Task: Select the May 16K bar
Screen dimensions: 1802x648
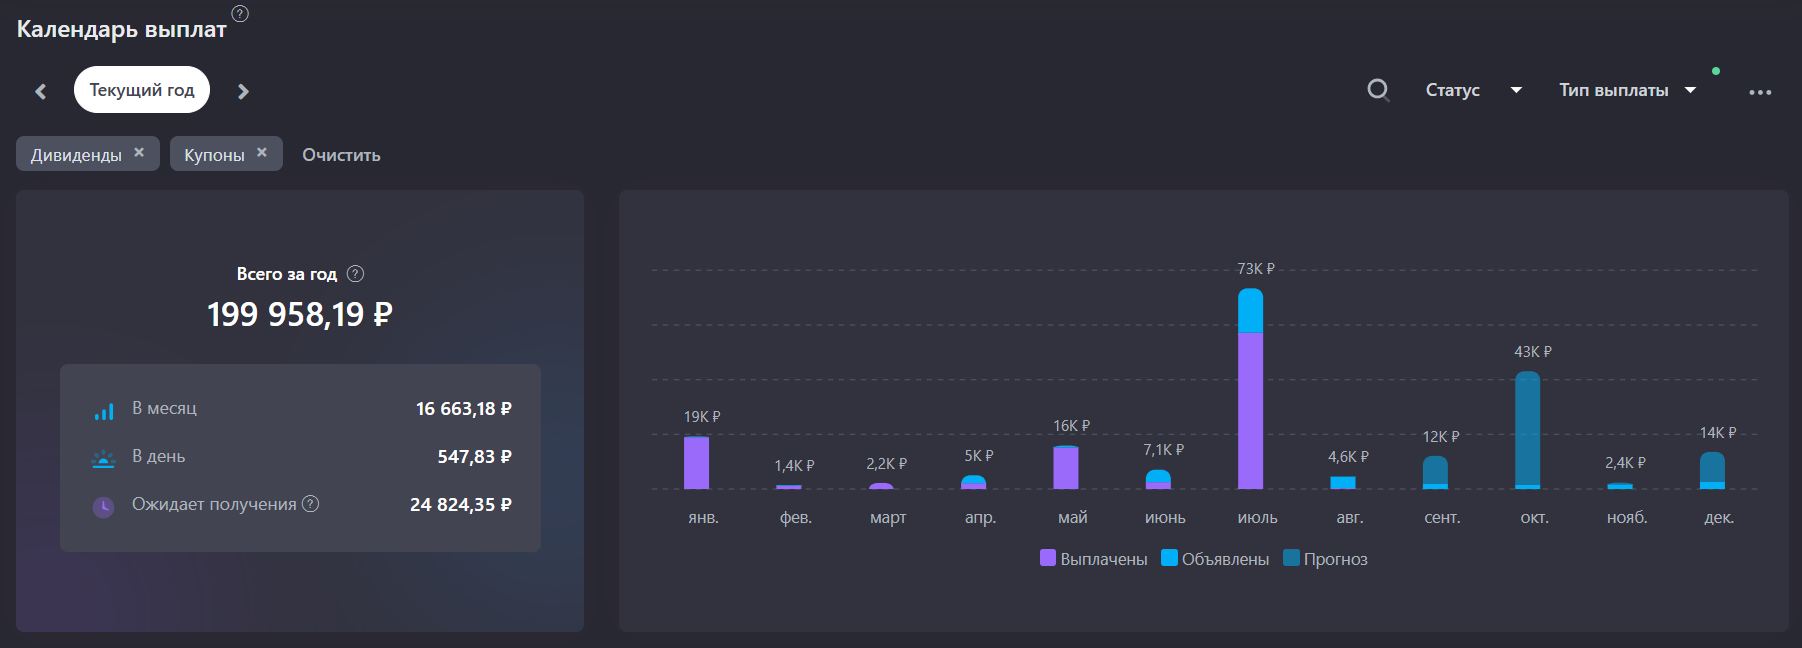Action: coord(1066,467)
